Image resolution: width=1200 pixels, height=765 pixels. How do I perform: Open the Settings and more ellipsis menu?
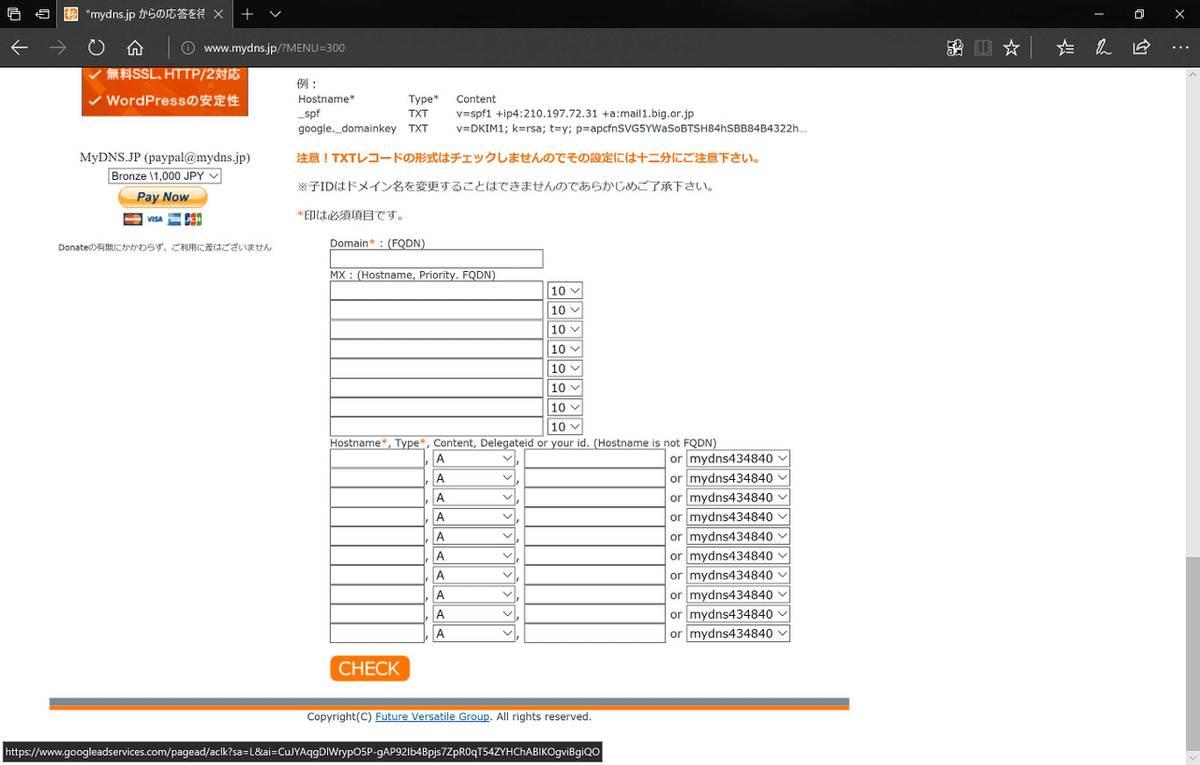(x=1179, y=48)
